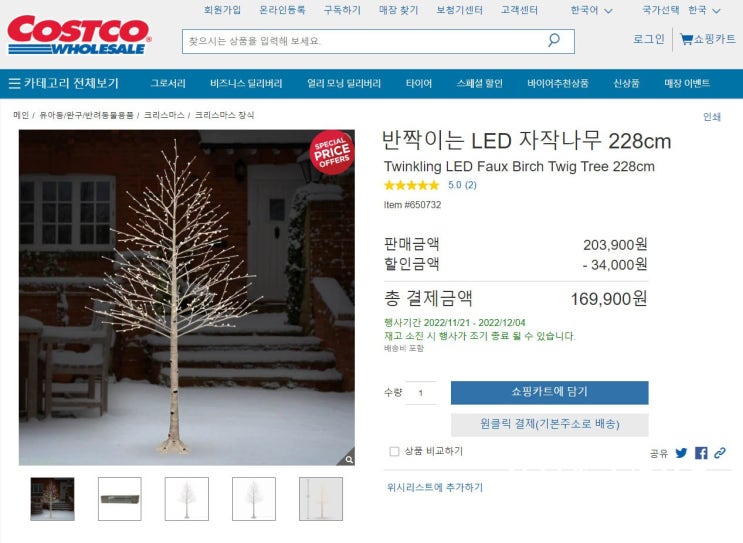Viewport: 743px width, 543px height.
Task: Click the 쇼핑카트에 담기 button
Action: (x=550, y=392)
